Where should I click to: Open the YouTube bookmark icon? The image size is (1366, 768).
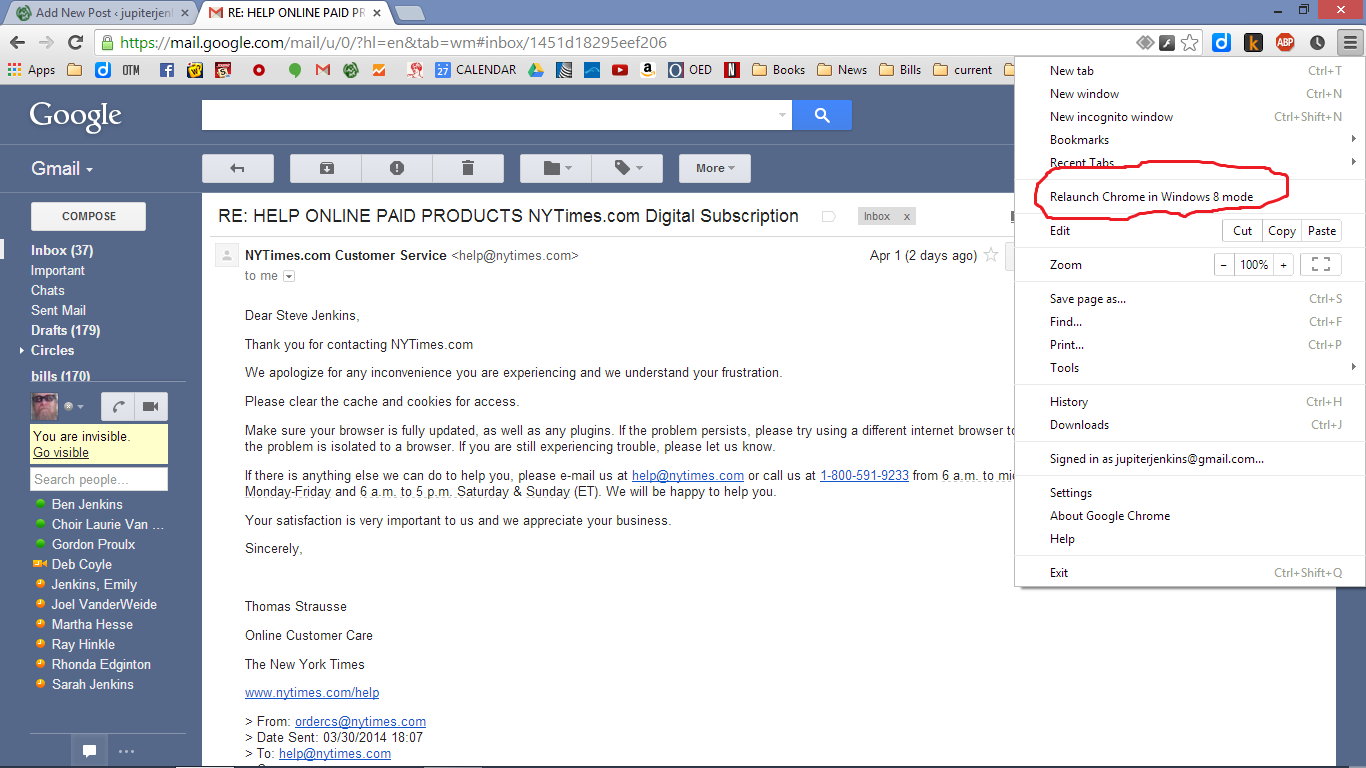[620, 70]
